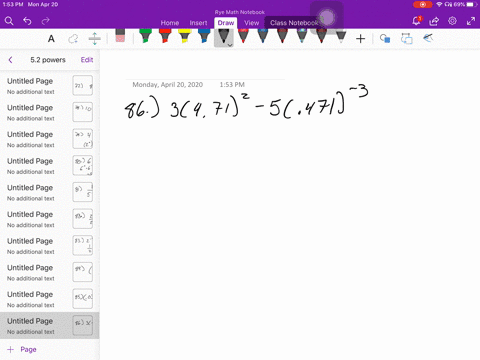Add a new pen with plus
This screenshot has width=480, height=360.
coord(360,39)
